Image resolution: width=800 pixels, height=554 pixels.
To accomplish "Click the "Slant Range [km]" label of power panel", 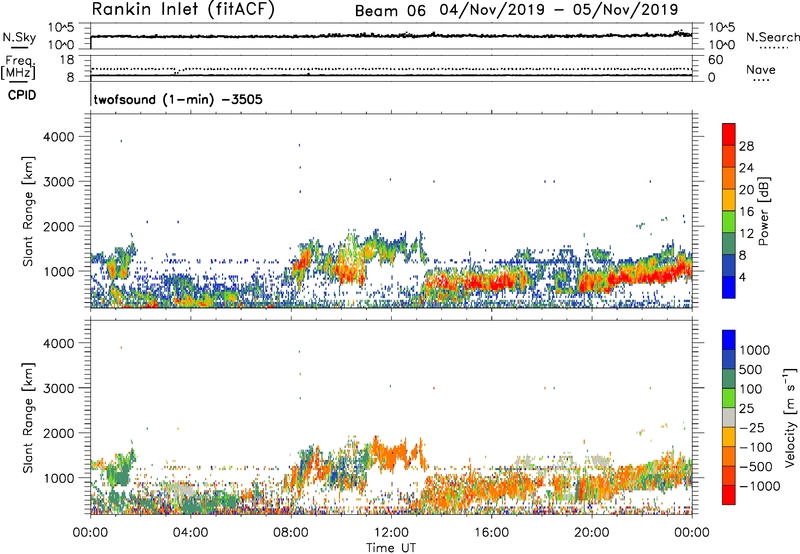I will [x=28, y=211].
